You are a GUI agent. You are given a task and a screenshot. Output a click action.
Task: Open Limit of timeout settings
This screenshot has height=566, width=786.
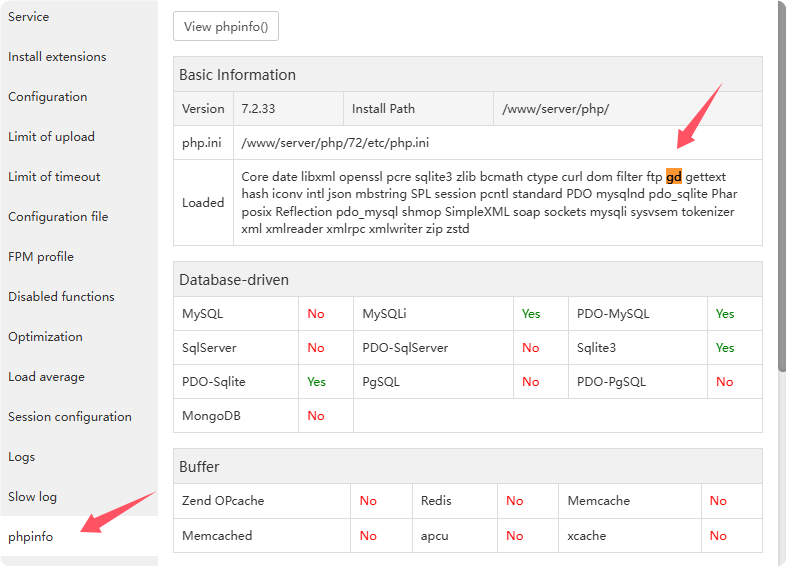pos(54,177)
